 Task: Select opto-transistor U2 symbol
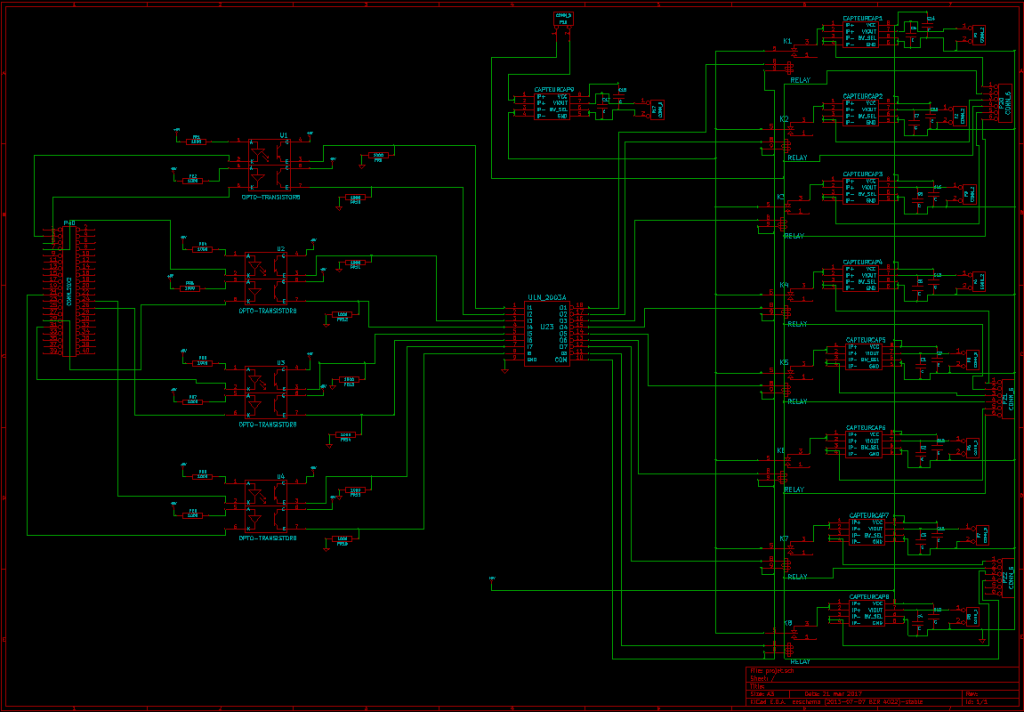(x=266, y=278)
